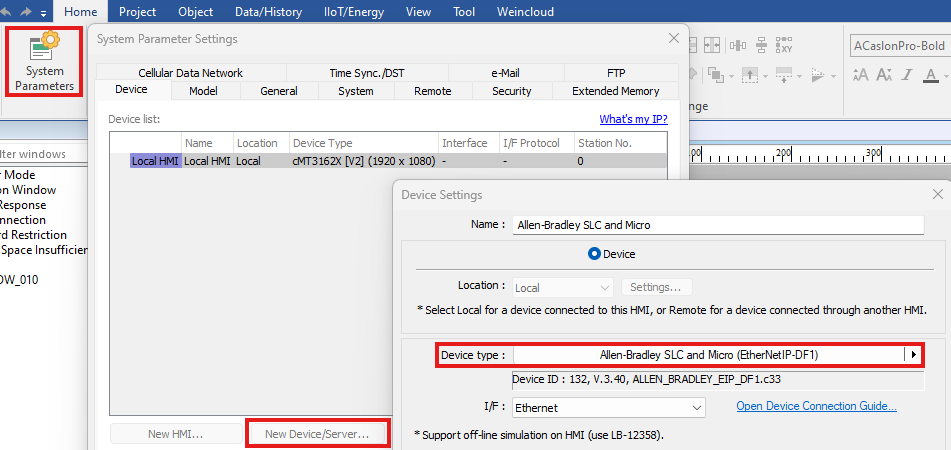Click the cMT3162X [V2] (1920 x 1080) cell
Viewport: 951px width, 450px height.
pyautogui.click(x=364, y=161)
